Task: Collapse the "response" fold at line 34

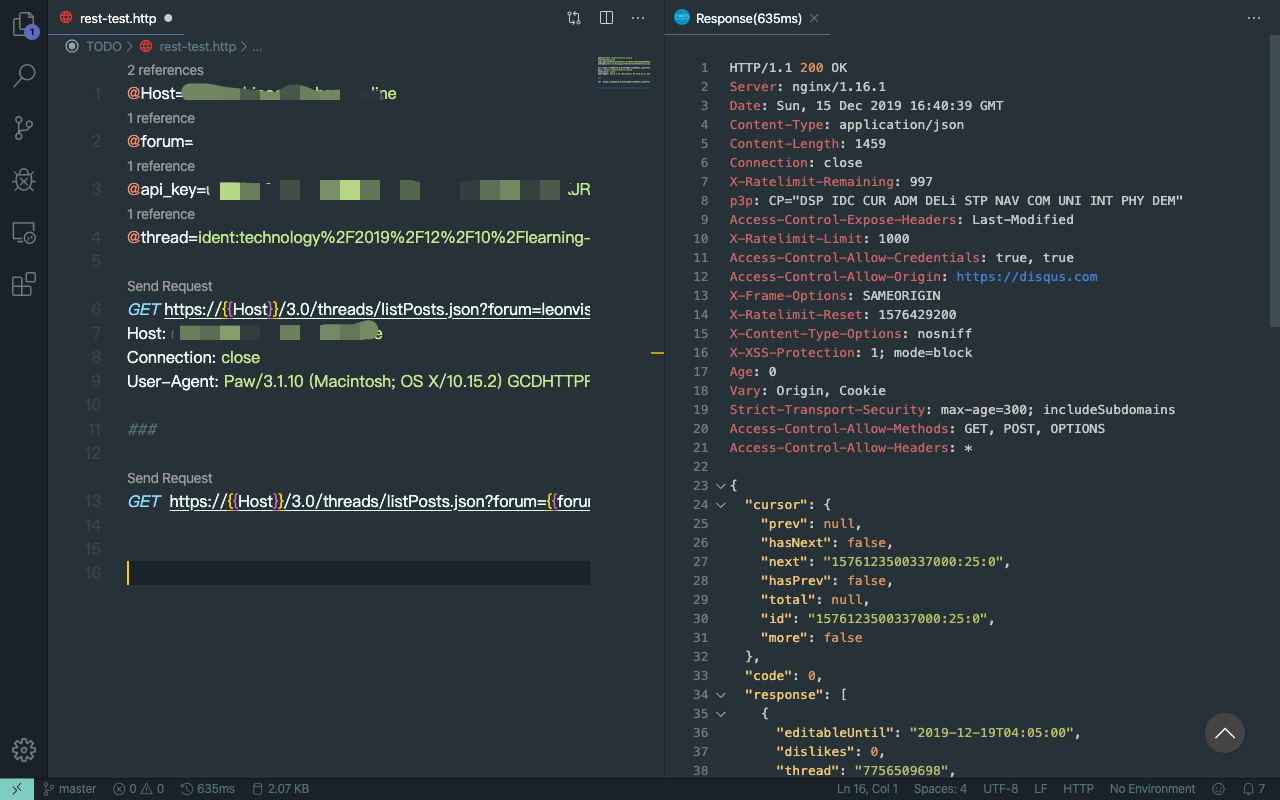Action: 721,695
